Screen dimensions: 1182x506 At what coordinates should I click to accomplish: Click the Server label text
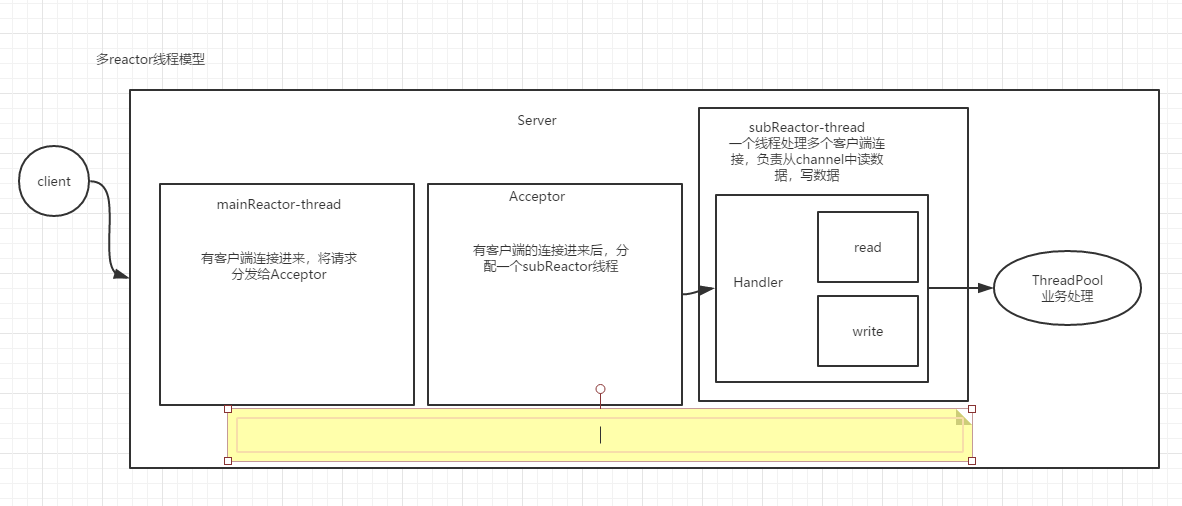pyautogui.click(x=537, y=121)
